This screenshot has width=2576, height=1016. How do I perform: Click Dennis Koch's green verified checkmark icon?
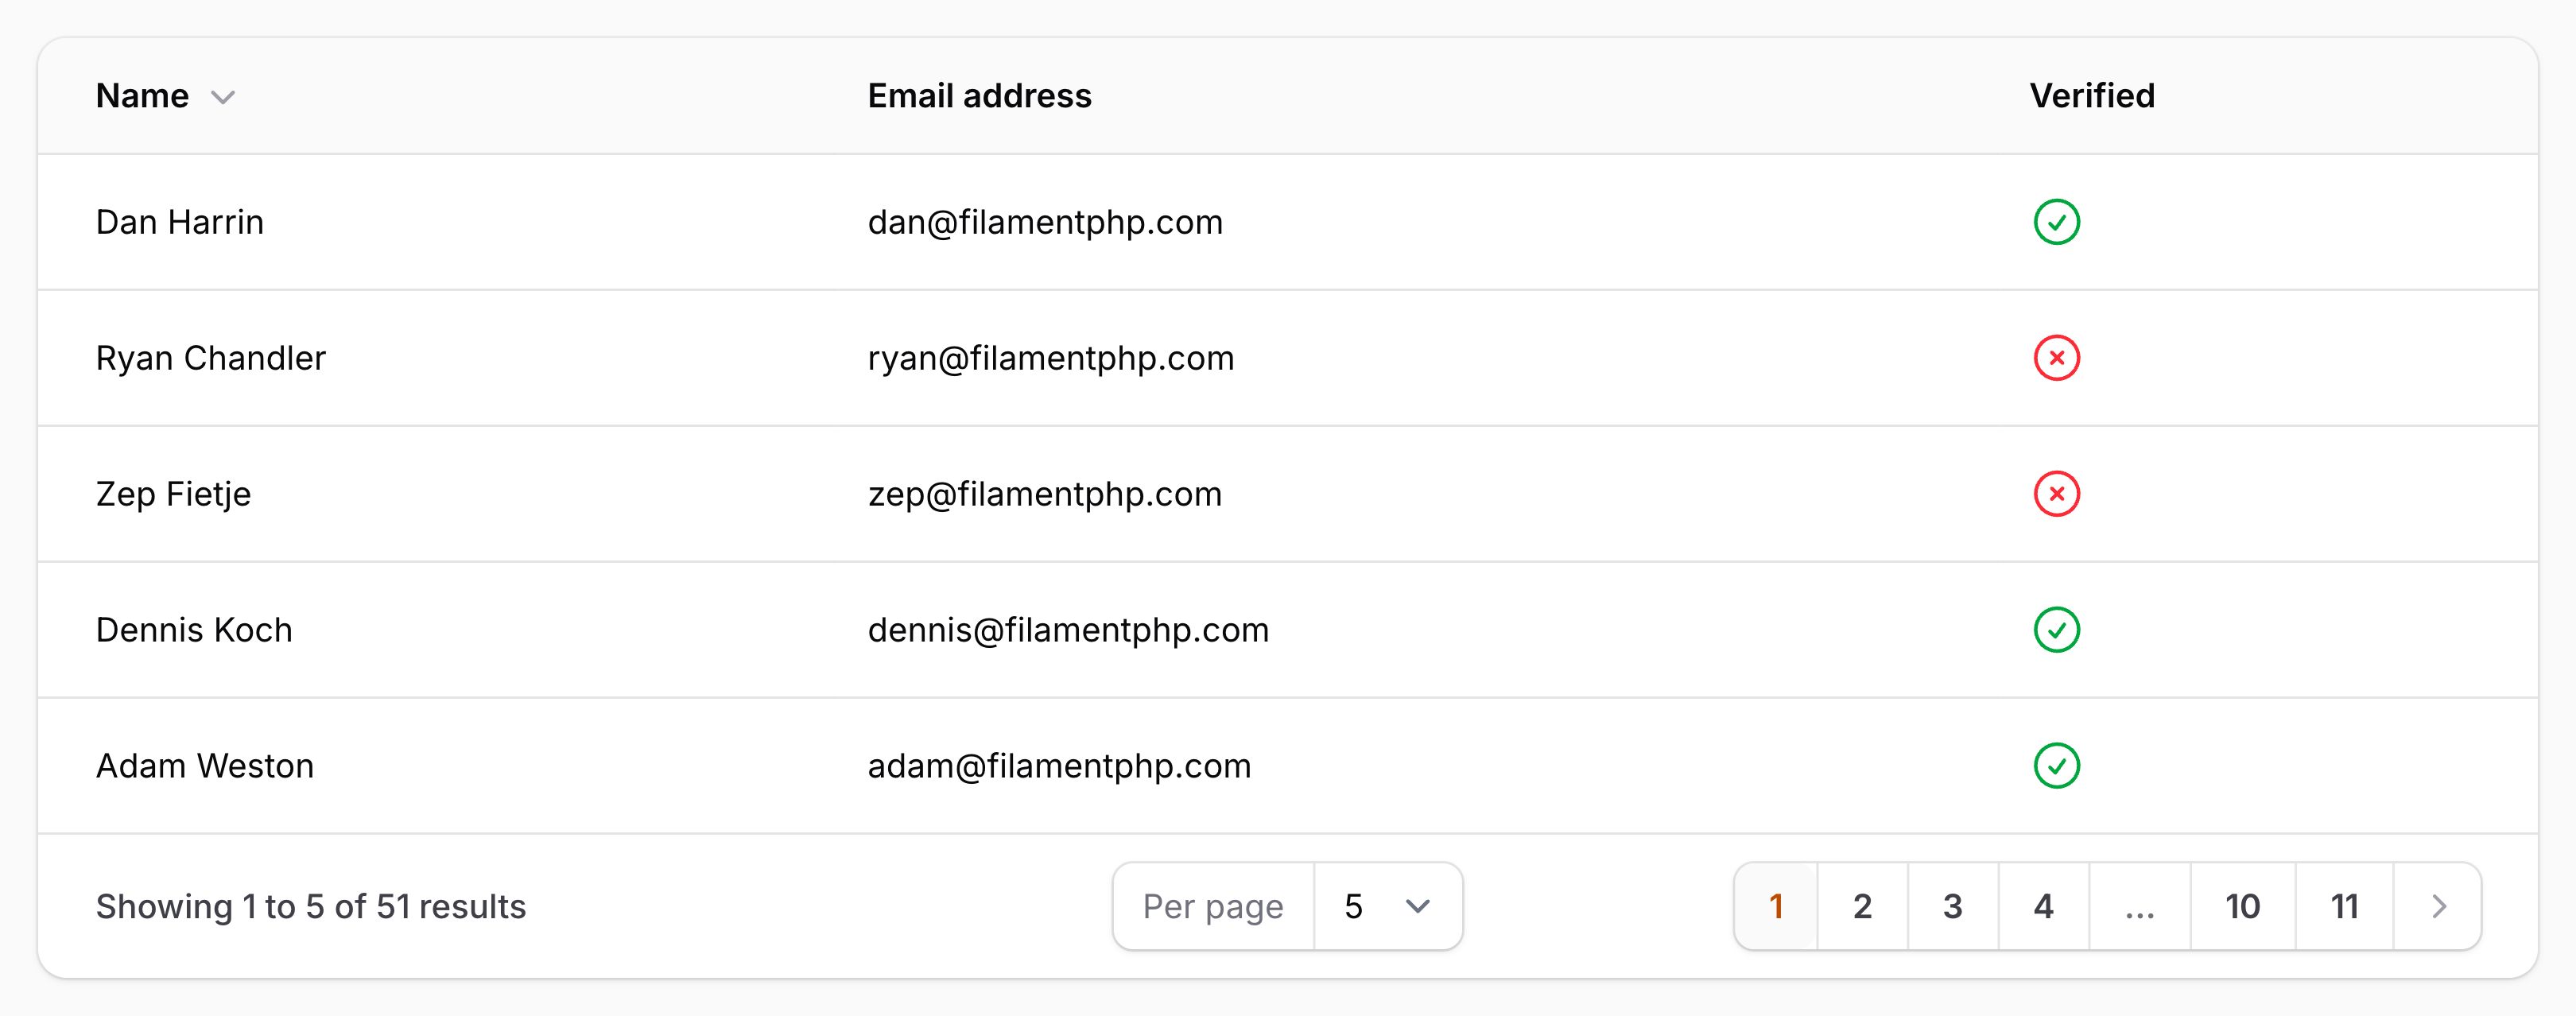pos(2056,630)
